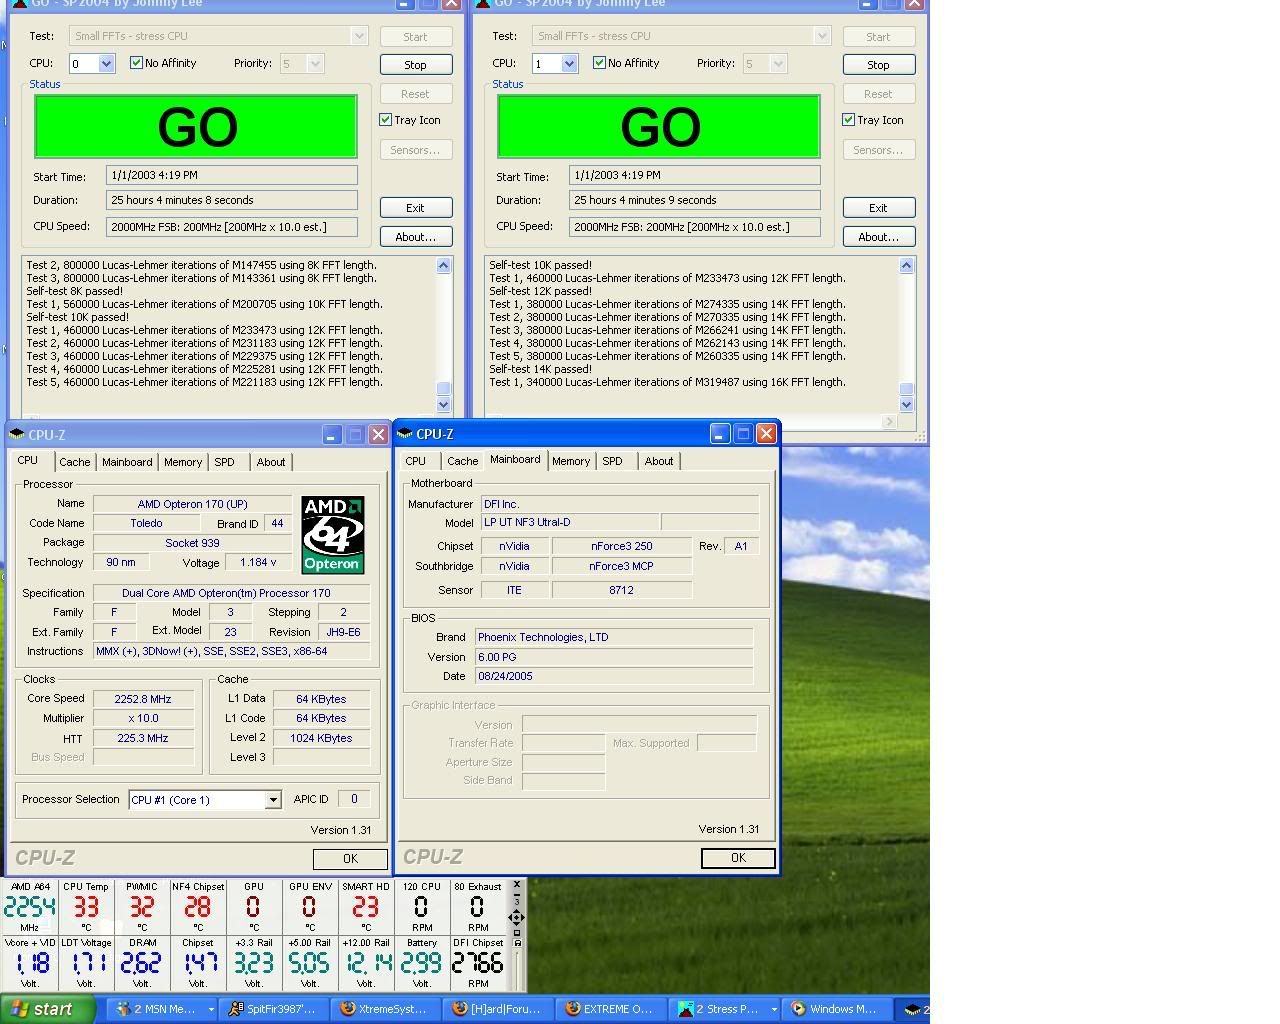Open the SPD tab in right CPU-Z window
Viewport: 1280px width, 1024px height.
tap(612, 461)
